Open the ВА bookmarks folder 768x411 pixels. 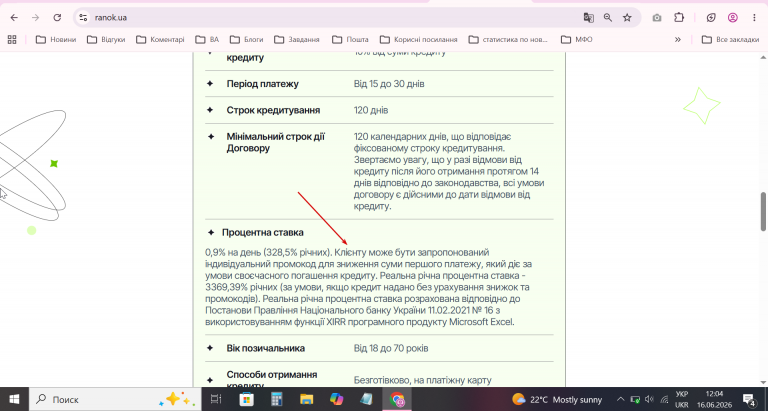pyautogui.click(x=207, y=39)
